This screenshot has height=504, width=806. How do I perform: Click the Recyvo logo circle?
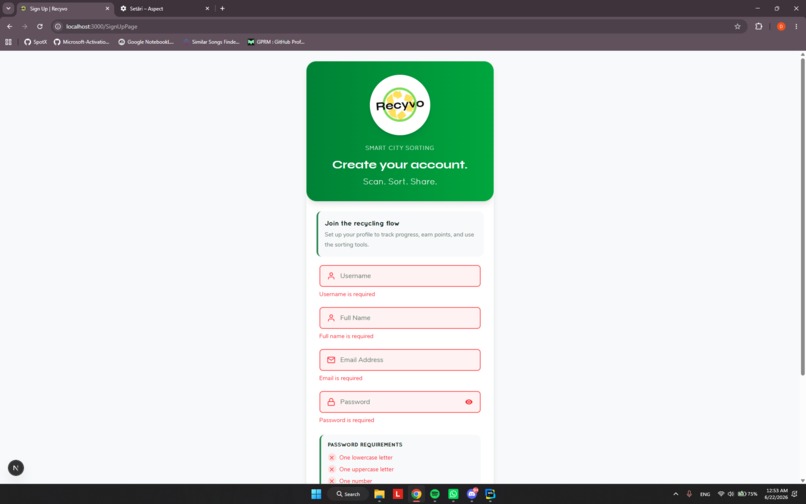pyautogui.click(x=400, y=105)
